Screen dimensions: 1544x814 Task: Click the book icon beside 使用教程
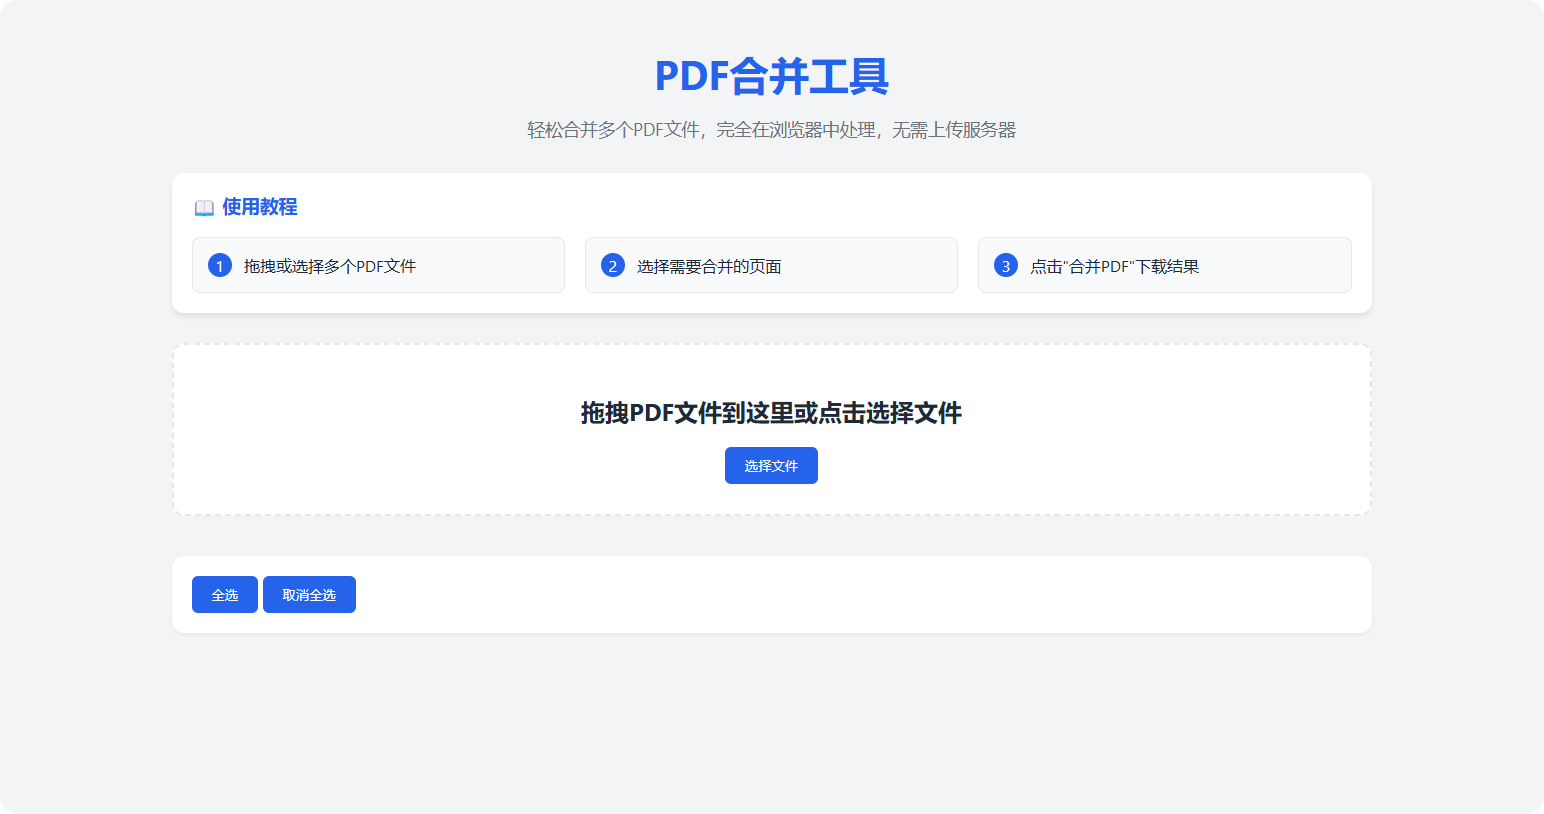(204, 208)
